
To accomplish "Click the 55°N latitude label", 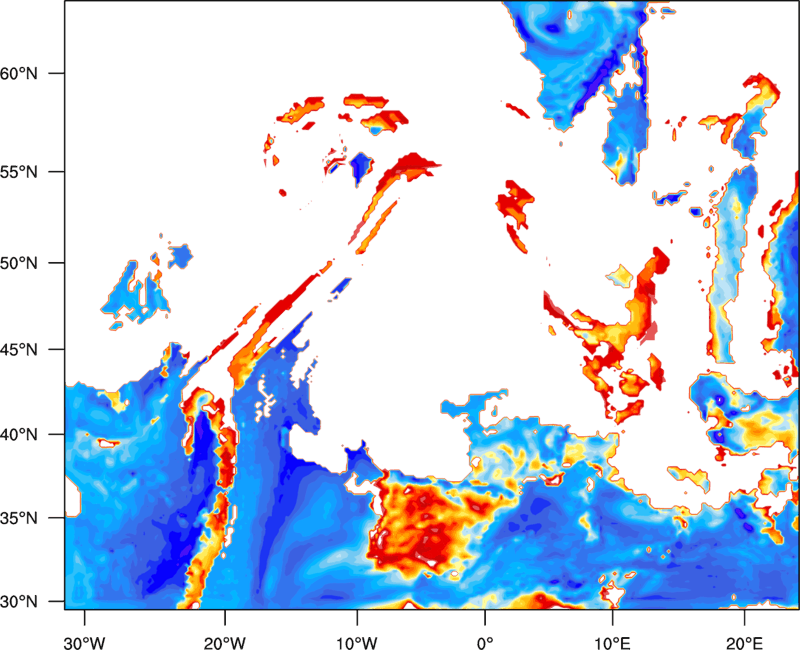I will point(19,172).
